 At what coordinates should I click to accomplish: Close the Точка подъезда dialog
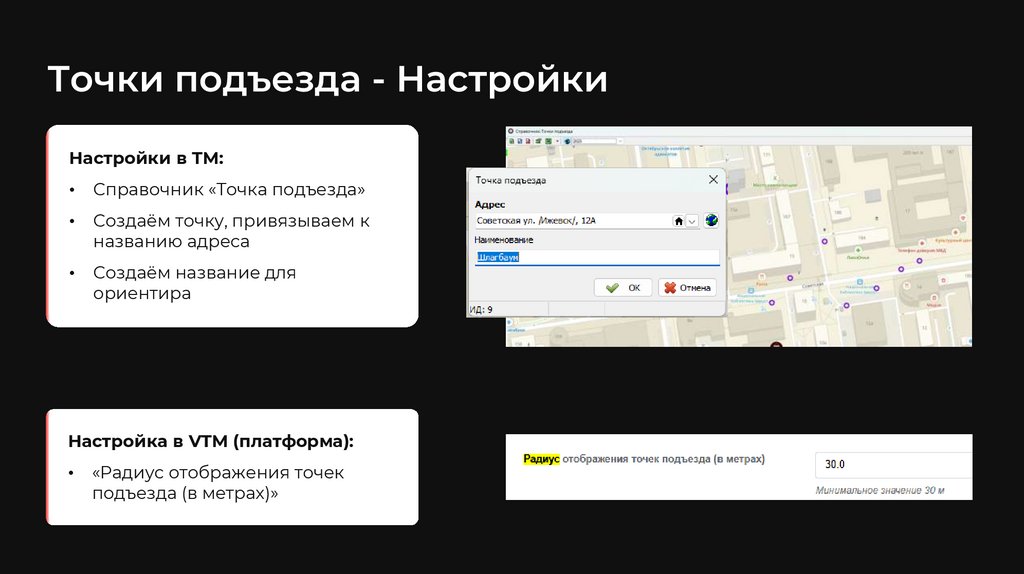[713, 180]
